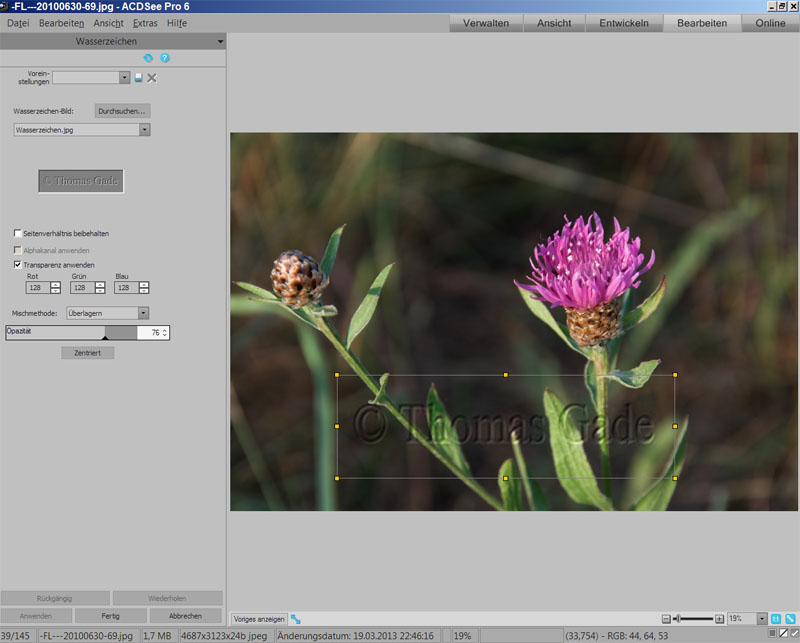Click the zoom out minus icon
The height and width of the screenshot is (643, 800).
point(666,619)
